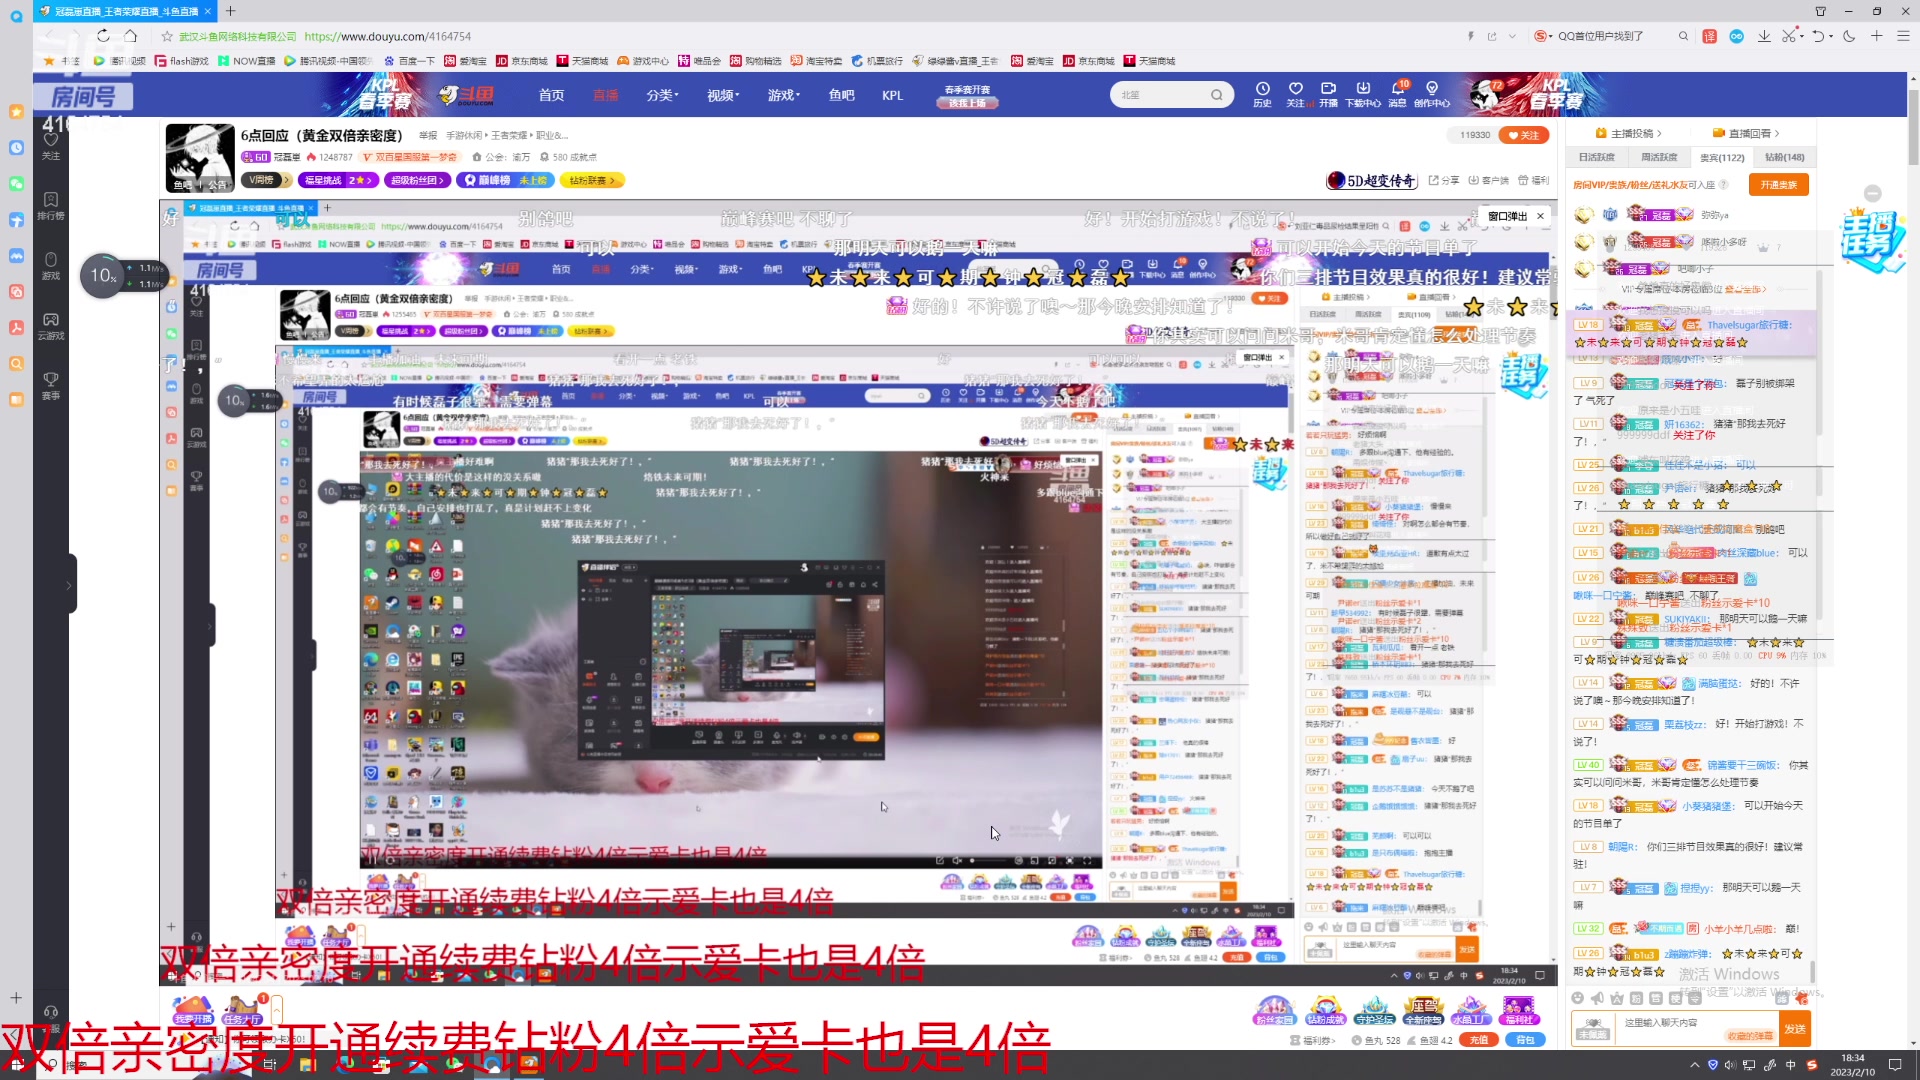Open the 守护圣坛 icon

pyautogui.click(x=1374, y=1010)
